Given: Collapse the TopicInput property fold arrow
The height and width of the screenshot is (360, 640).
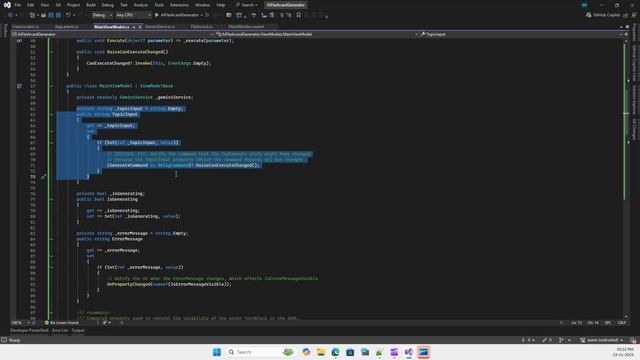Looking at the screenshot, I should coord(51,115).
